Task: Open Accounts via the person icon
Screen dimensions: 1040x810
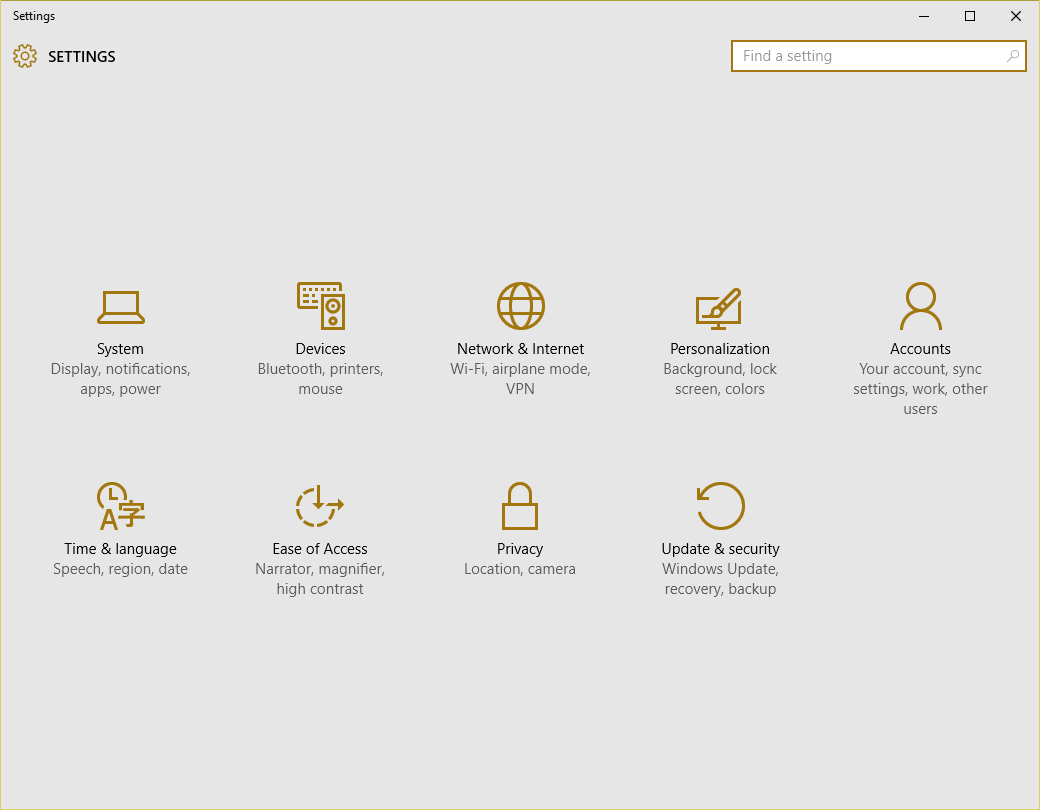Action: point(921,306)
